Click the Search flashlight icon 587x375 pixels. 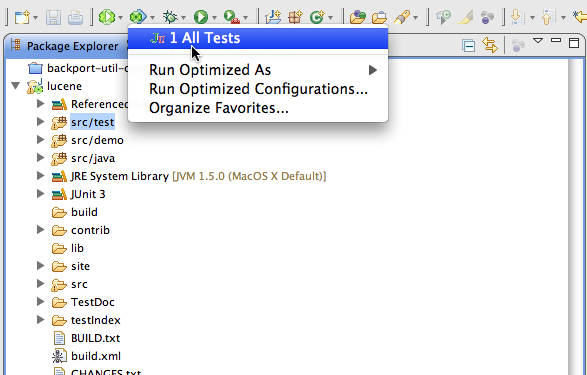coord(402,17)
